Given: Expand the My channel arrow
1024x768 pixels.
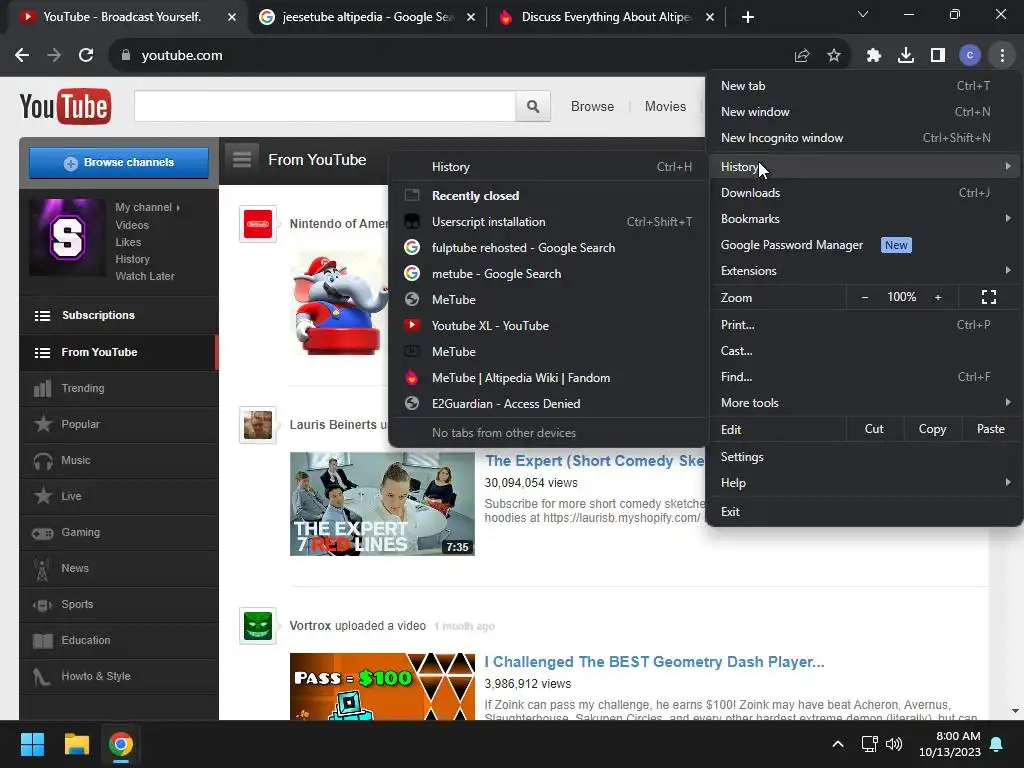Looking at the screenshot, I should (178, 208).
